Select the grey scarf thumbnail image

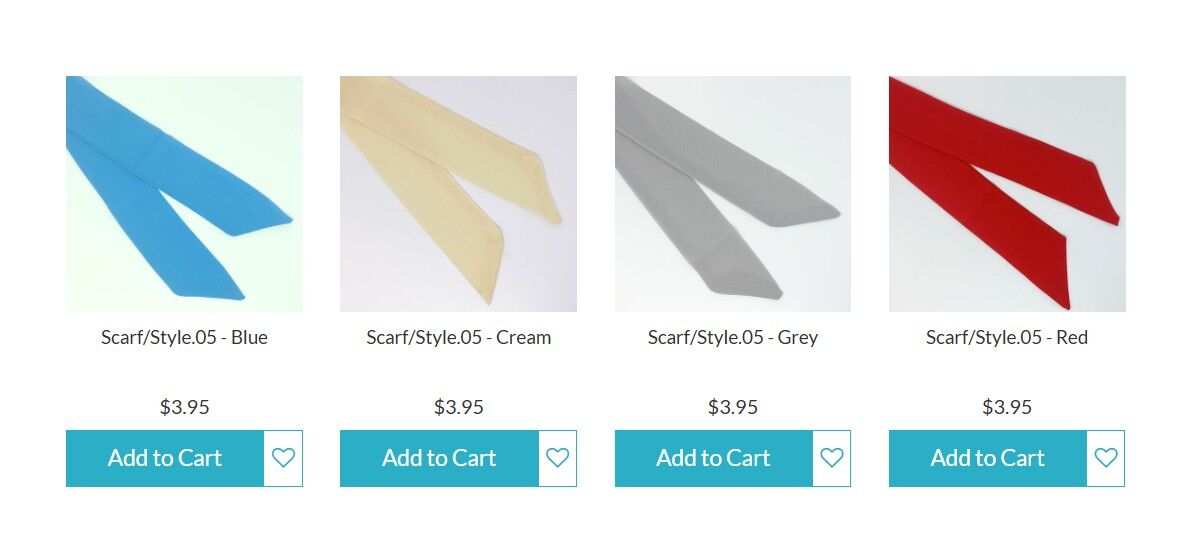(733, 194)
